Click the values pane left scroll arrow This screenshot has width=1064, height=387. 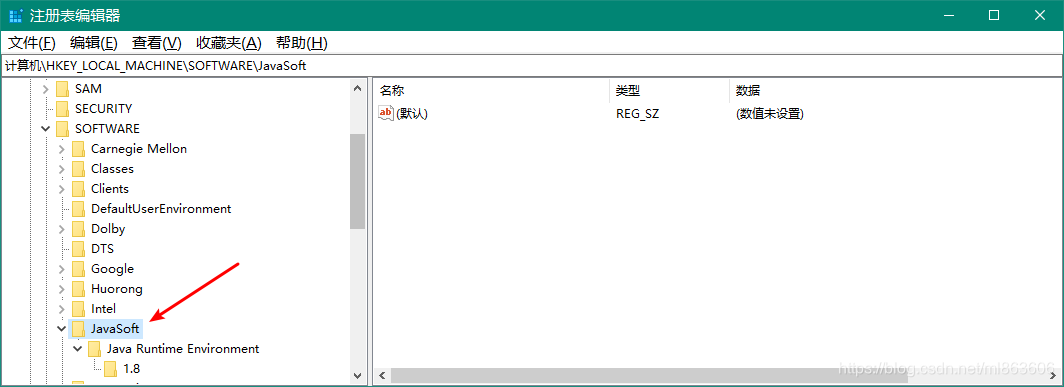click(382, 375)
